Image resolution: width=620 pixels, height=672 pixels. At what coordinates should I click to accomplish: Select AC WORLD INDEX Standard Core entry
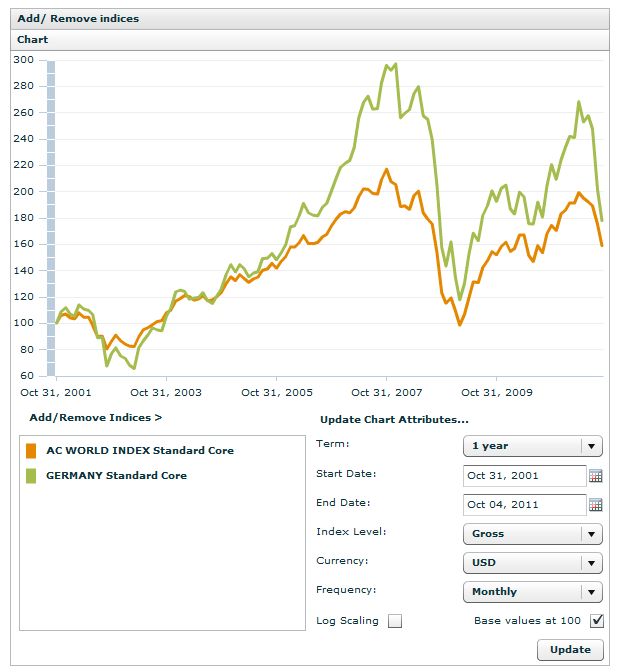tap(139, 451)
